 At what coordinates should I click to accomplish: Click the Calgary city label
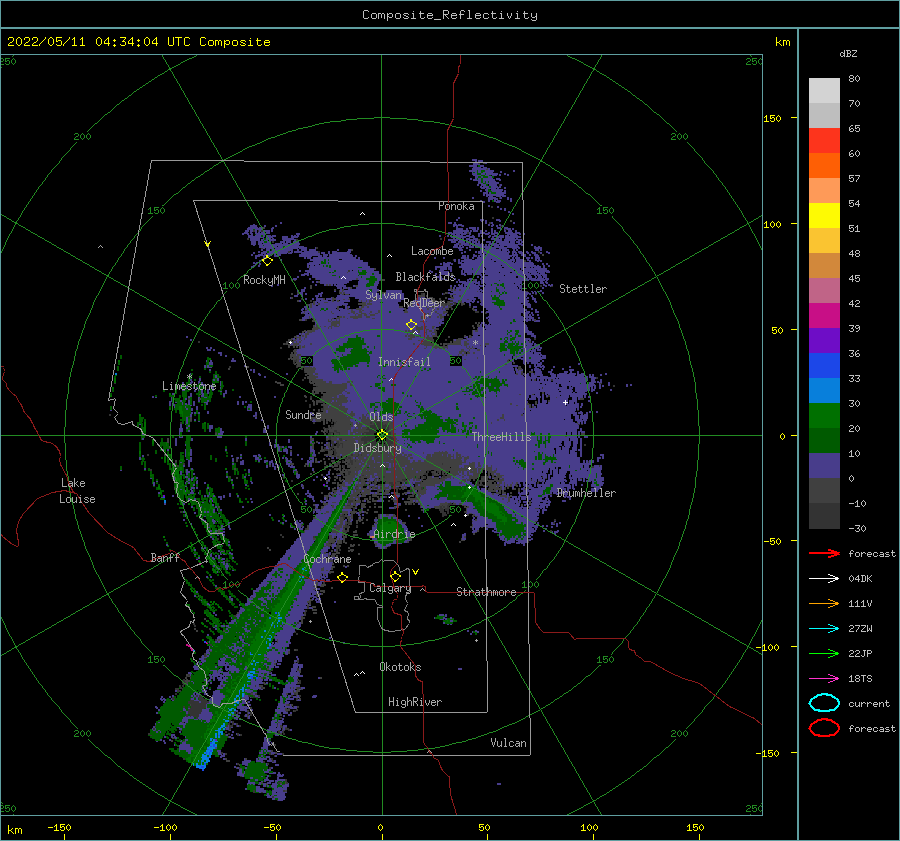pos(390,588)
